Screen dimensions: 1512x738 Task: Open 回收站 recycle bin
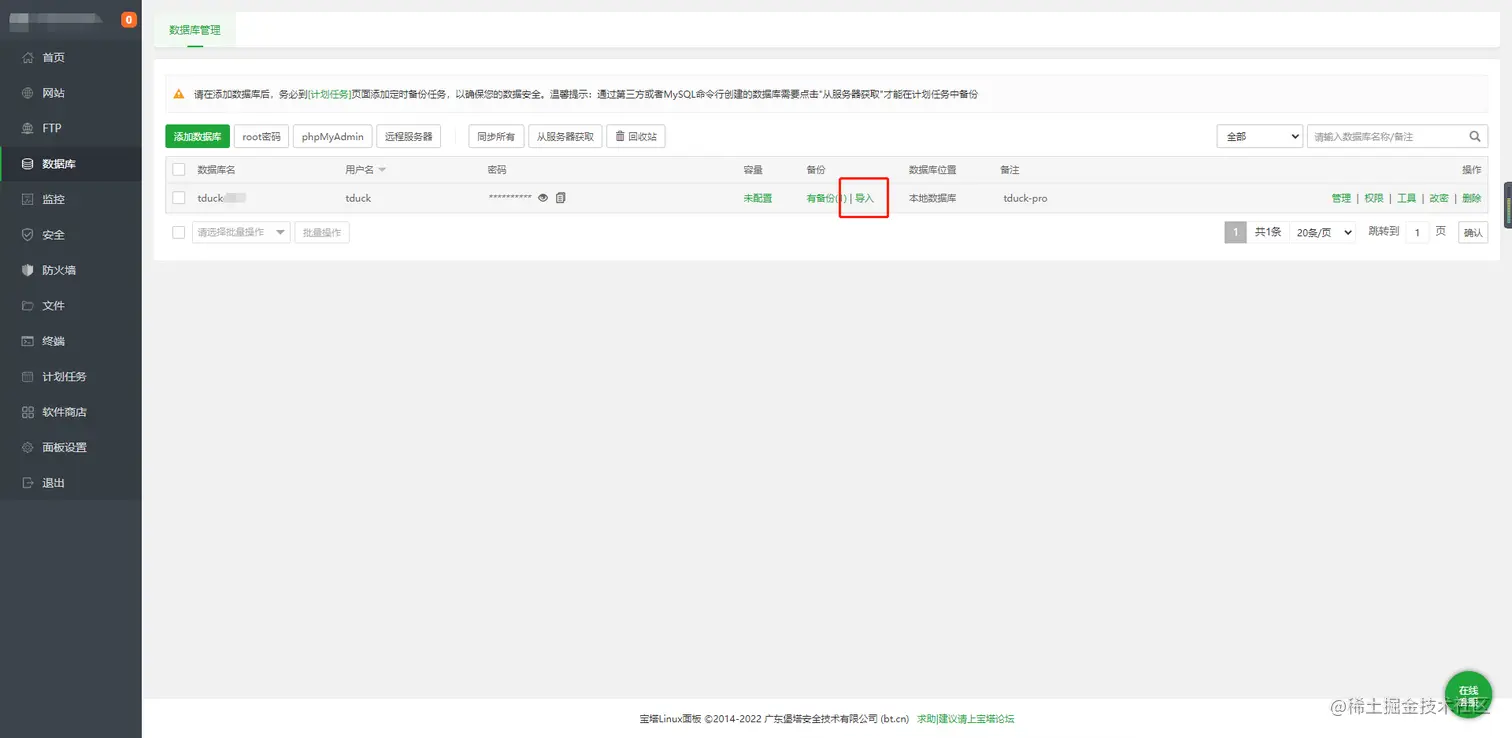tap(636, 136)
